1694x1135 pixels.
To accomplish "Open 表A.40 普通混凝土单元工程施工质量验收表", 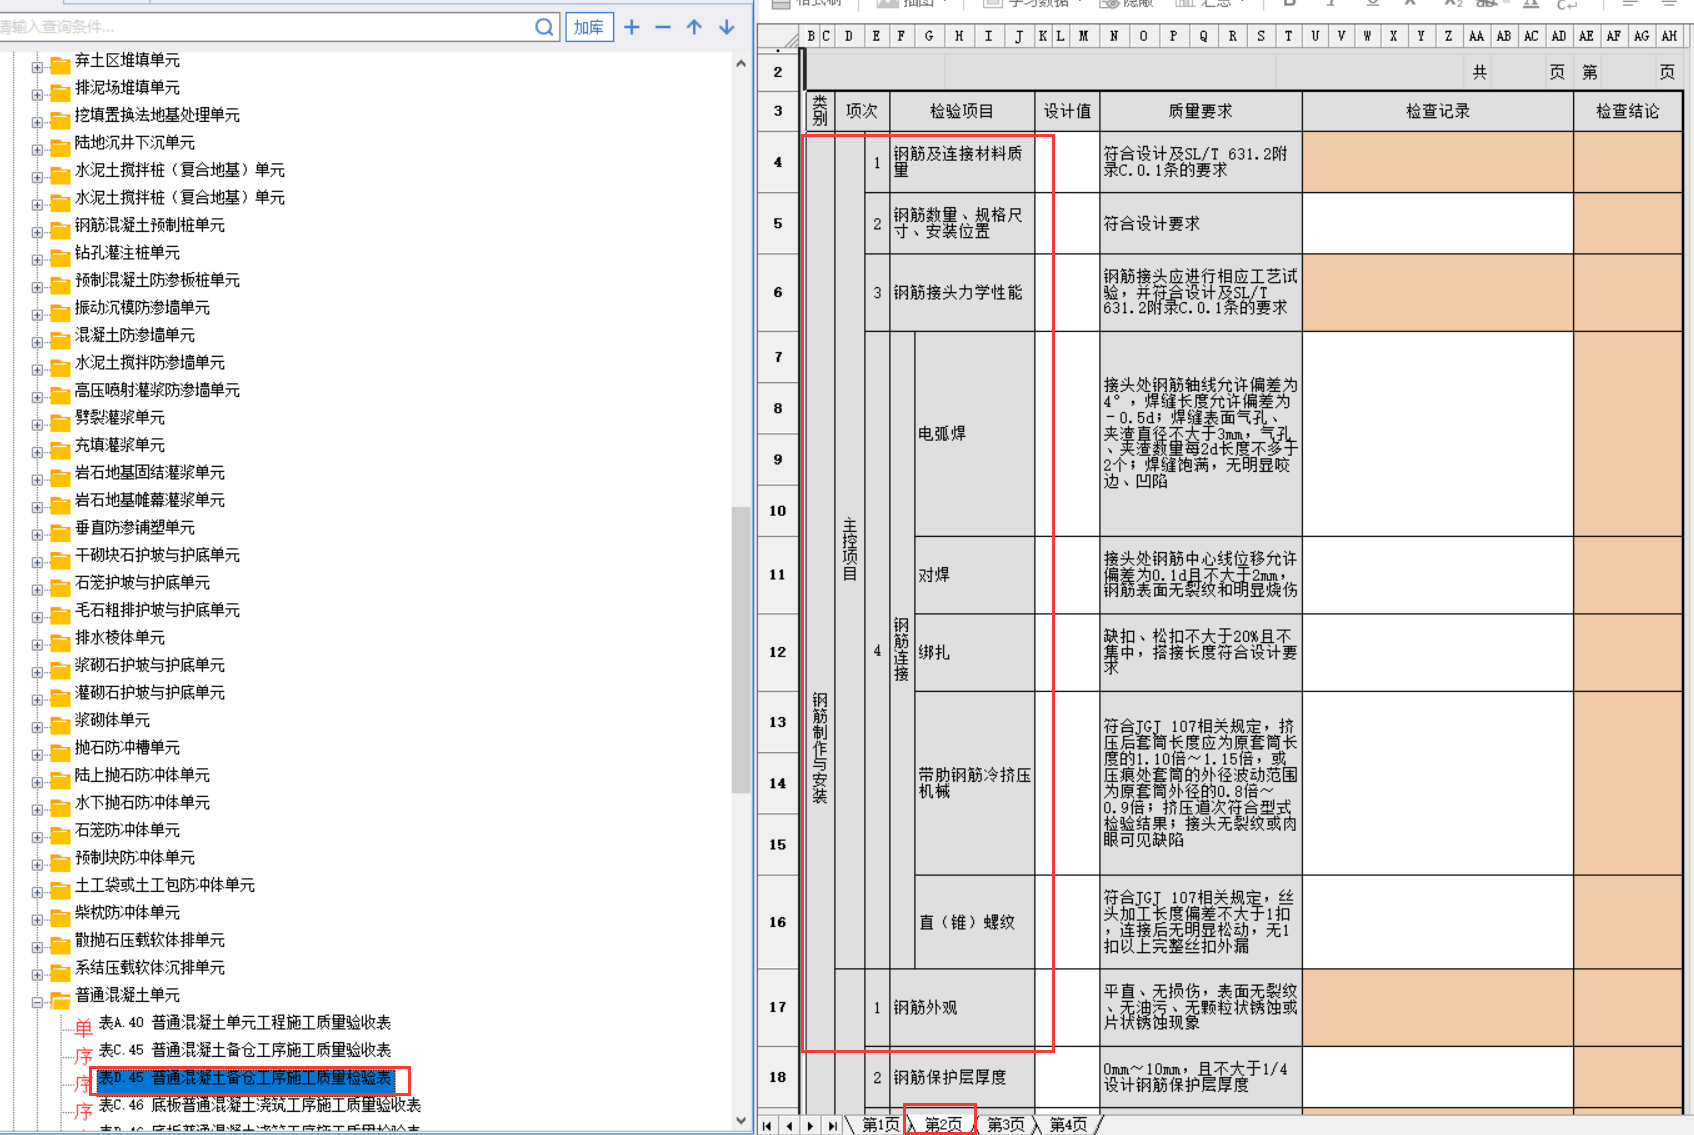I will 244,1023.
